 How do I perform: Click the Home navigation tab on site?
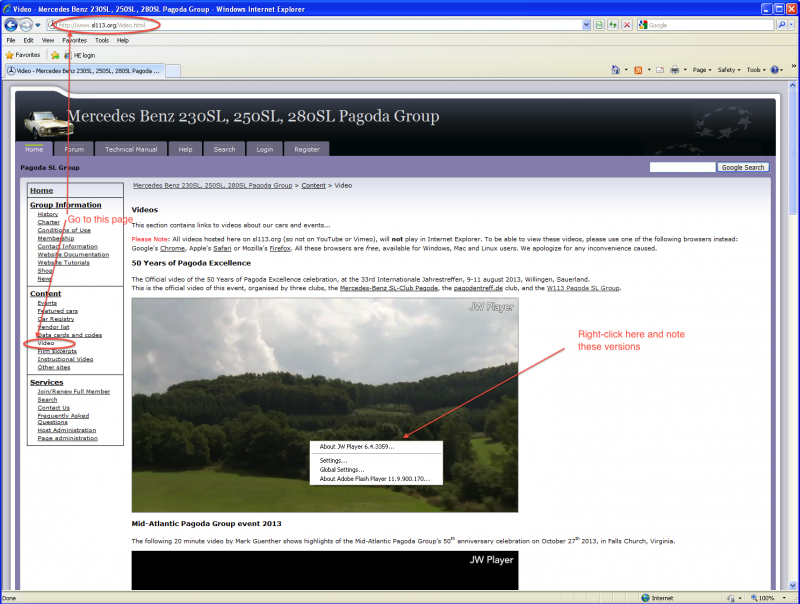point(34,149)
